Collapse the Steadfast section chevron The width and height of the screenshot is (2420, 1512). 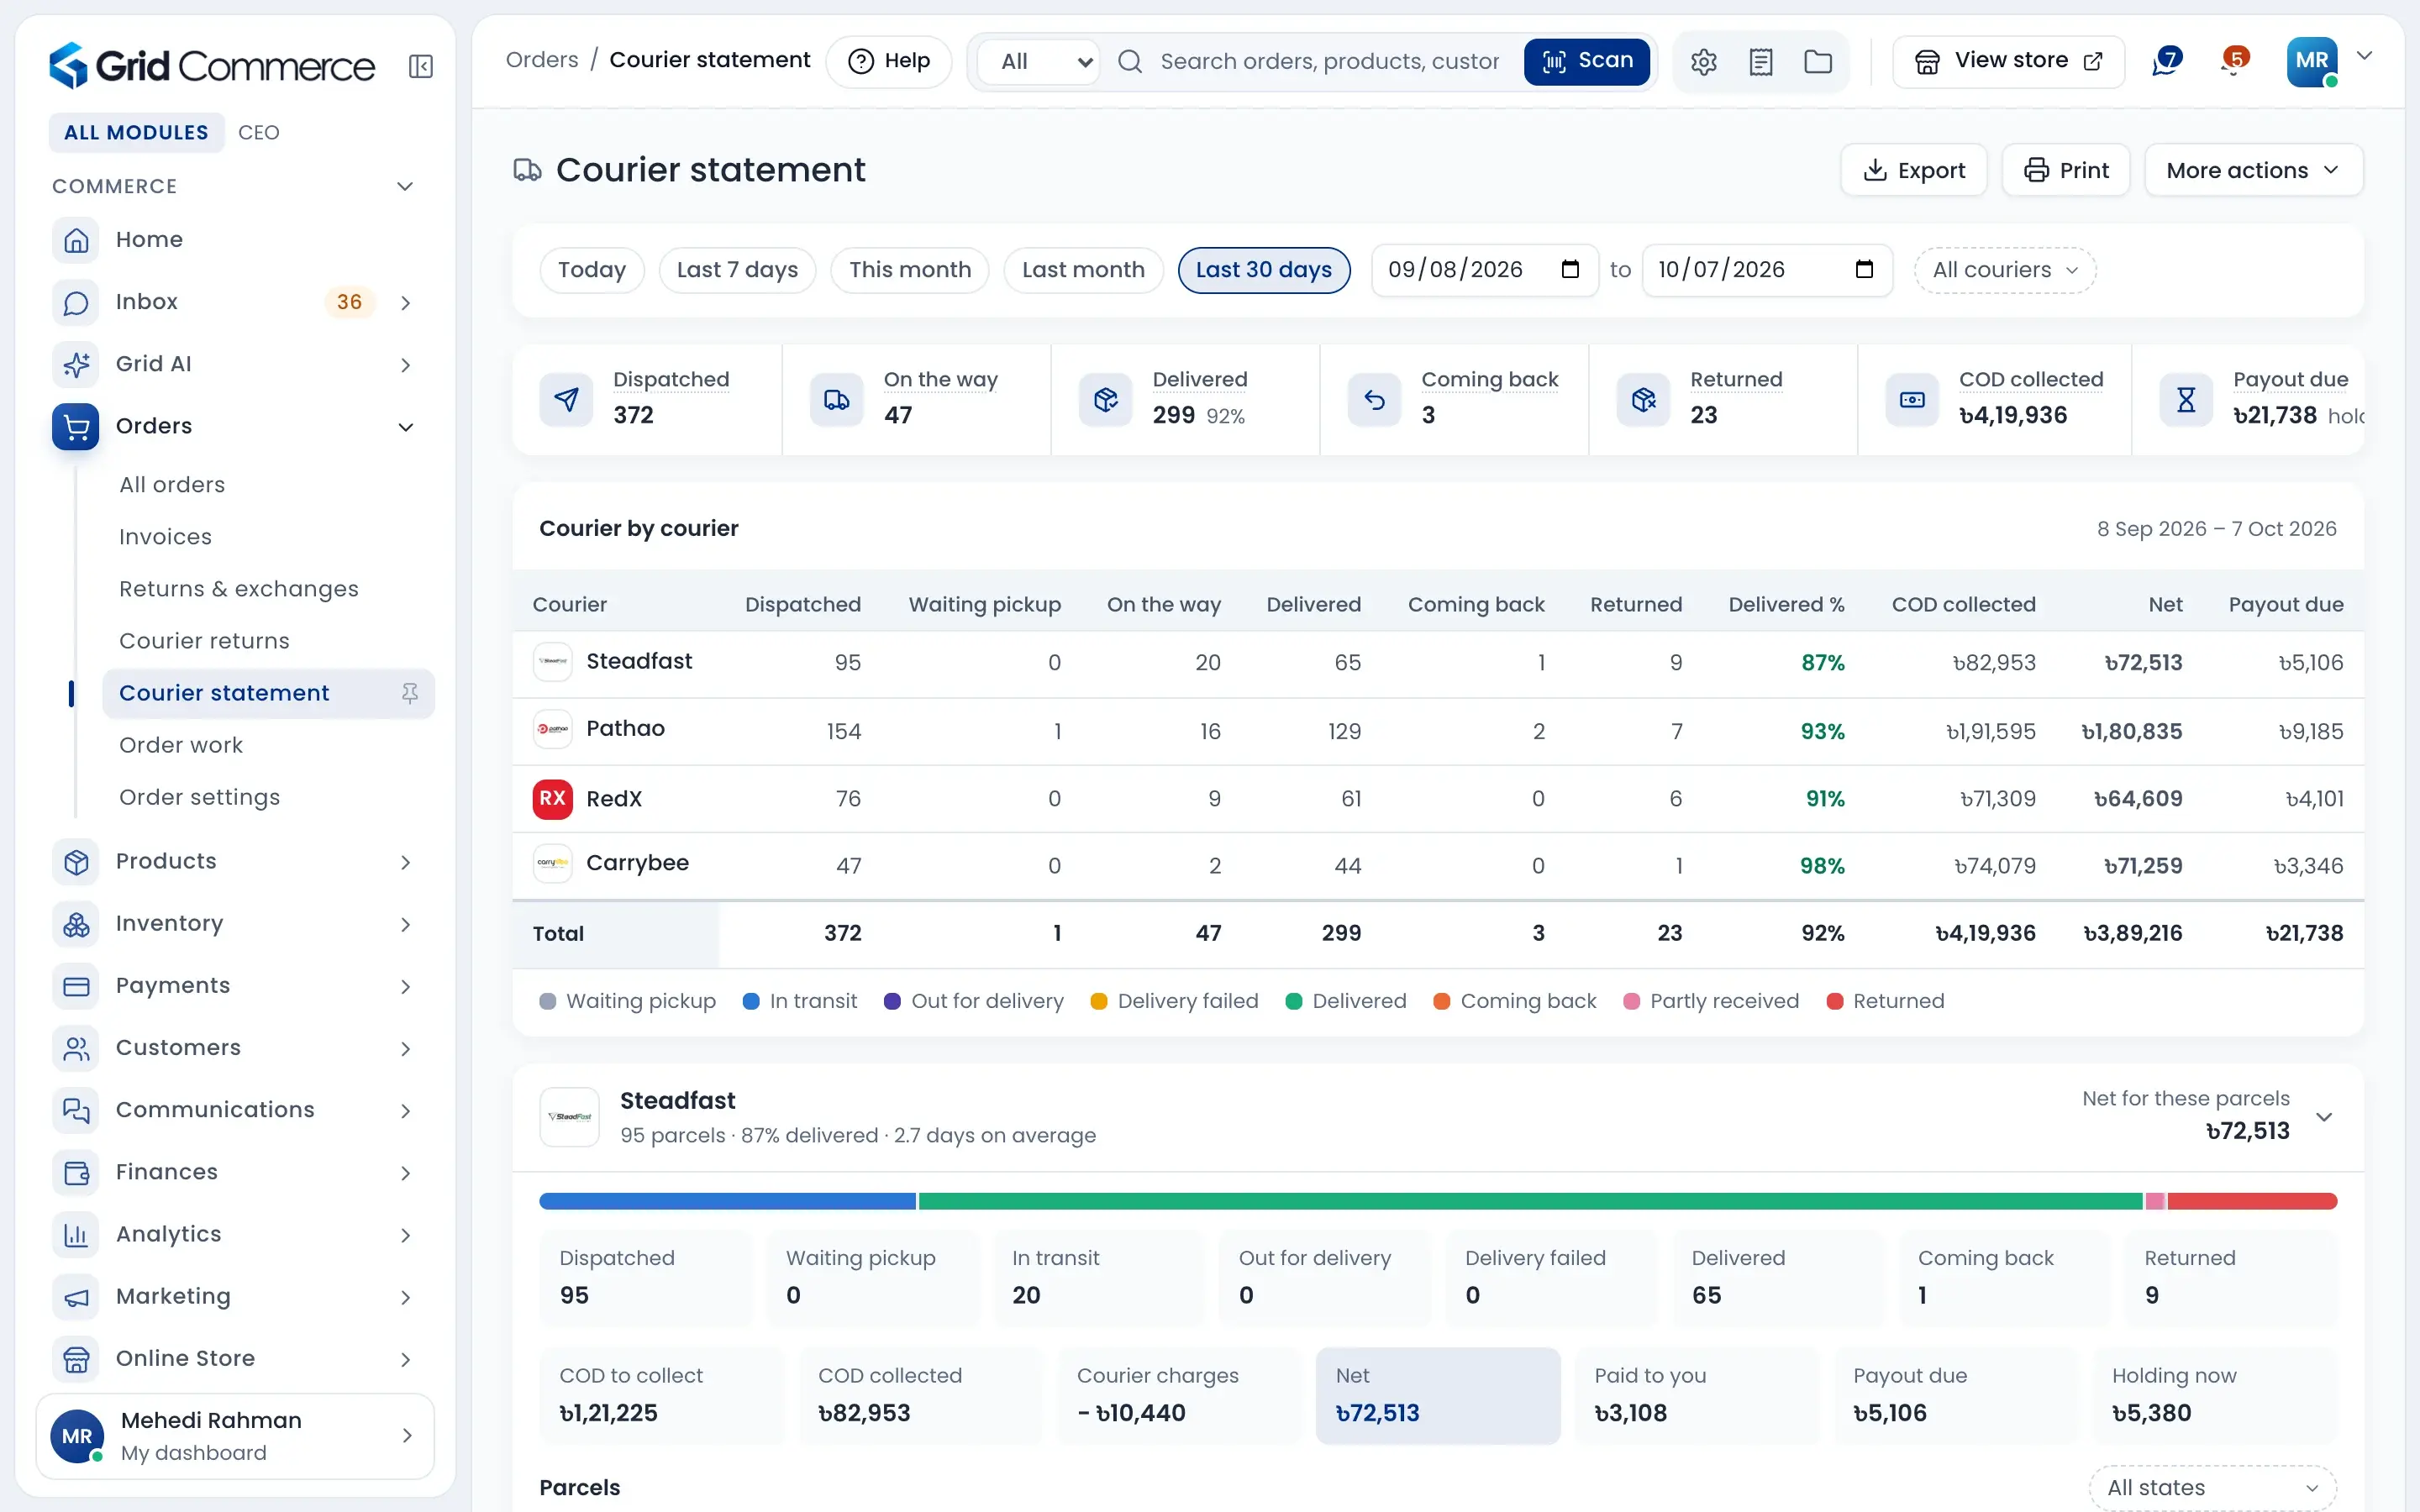pyautogui.click(x=2324, y=1117)
